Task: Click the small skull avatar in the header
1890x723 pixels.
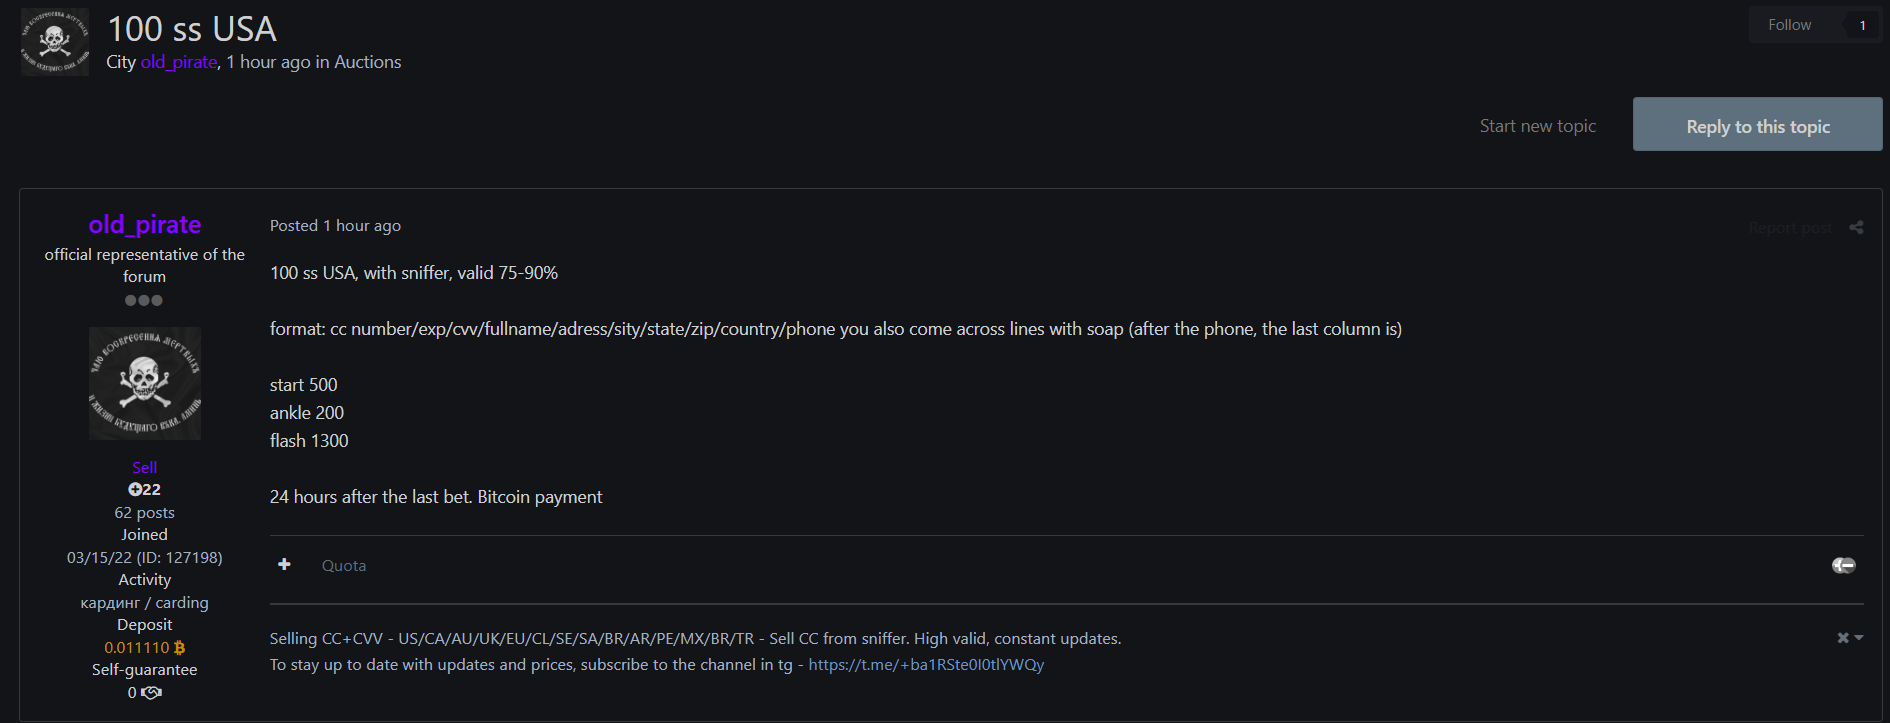Action: click(x=55, y=42)
